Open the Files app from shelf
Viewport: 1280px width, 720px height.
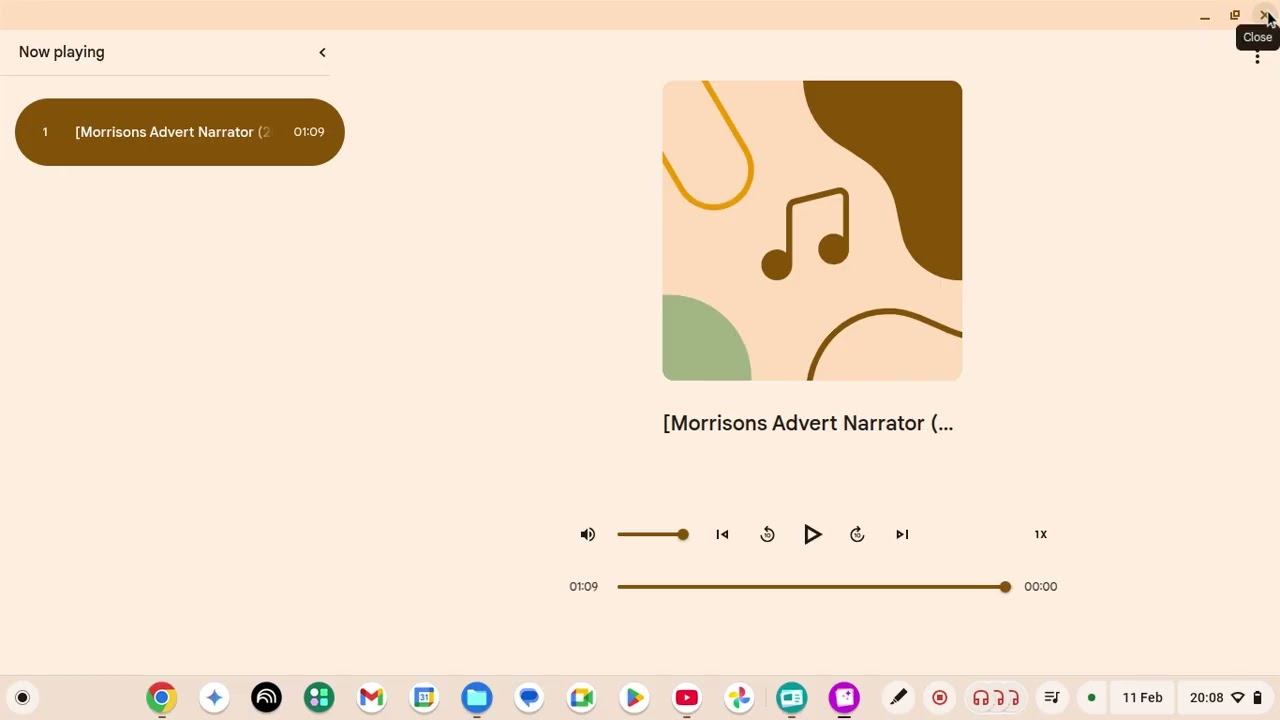point(477,698)
